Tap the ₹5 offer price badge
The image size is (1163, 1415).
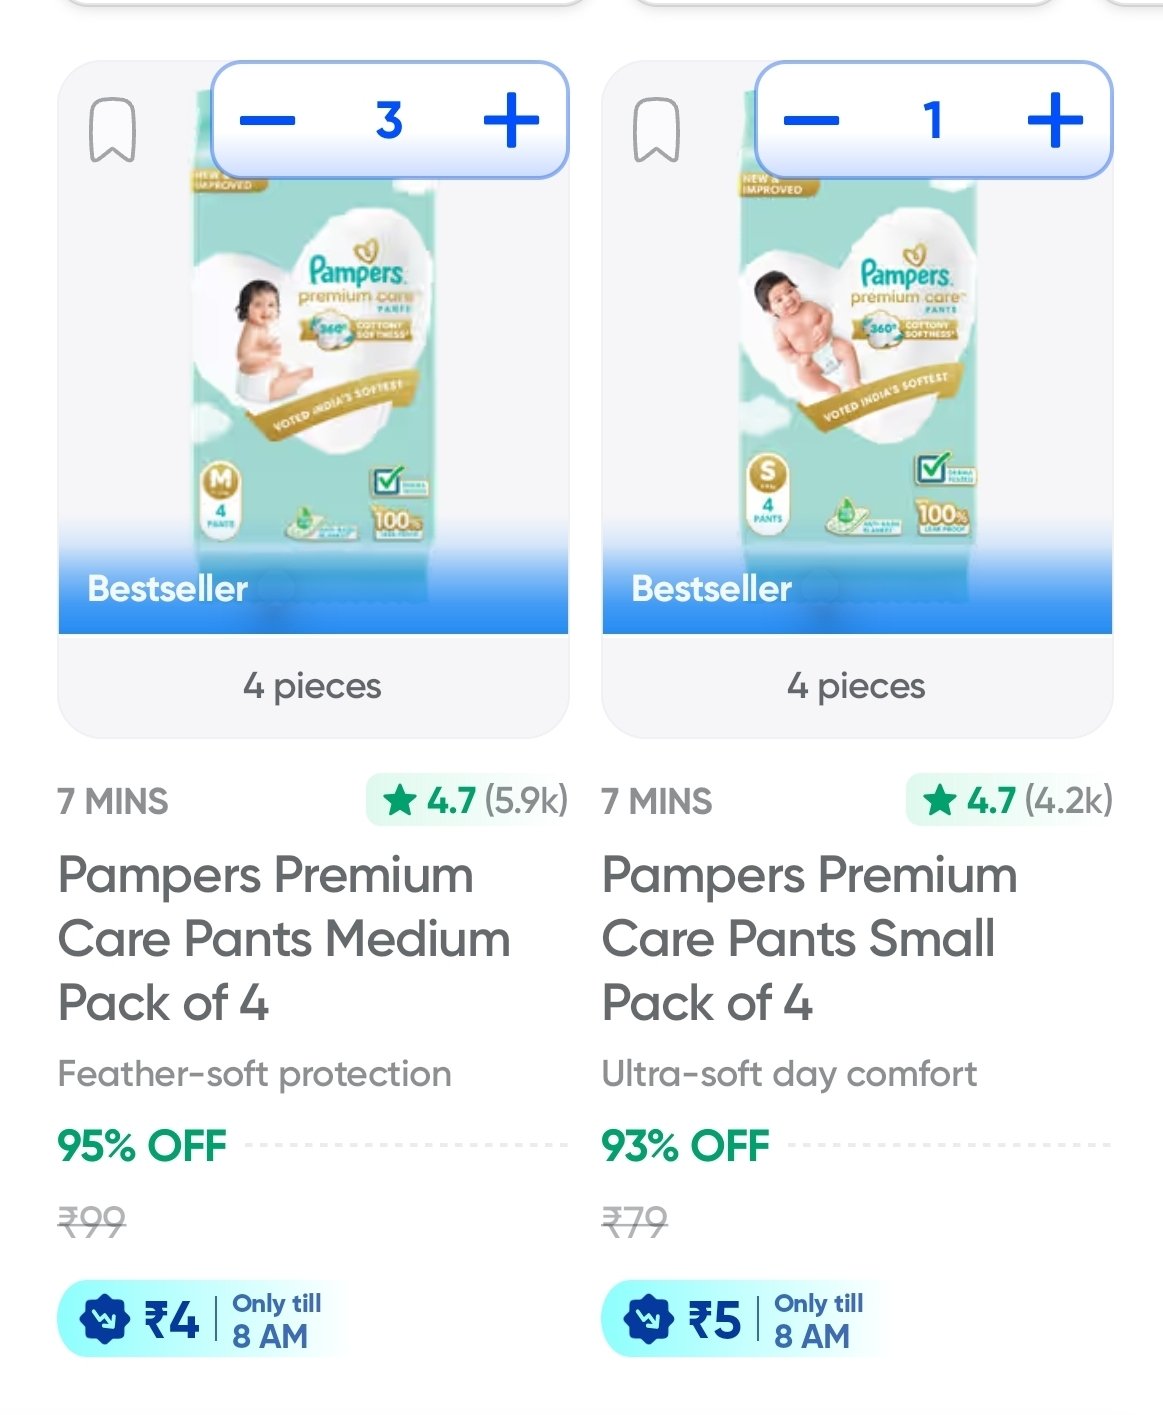(715, 1320)
